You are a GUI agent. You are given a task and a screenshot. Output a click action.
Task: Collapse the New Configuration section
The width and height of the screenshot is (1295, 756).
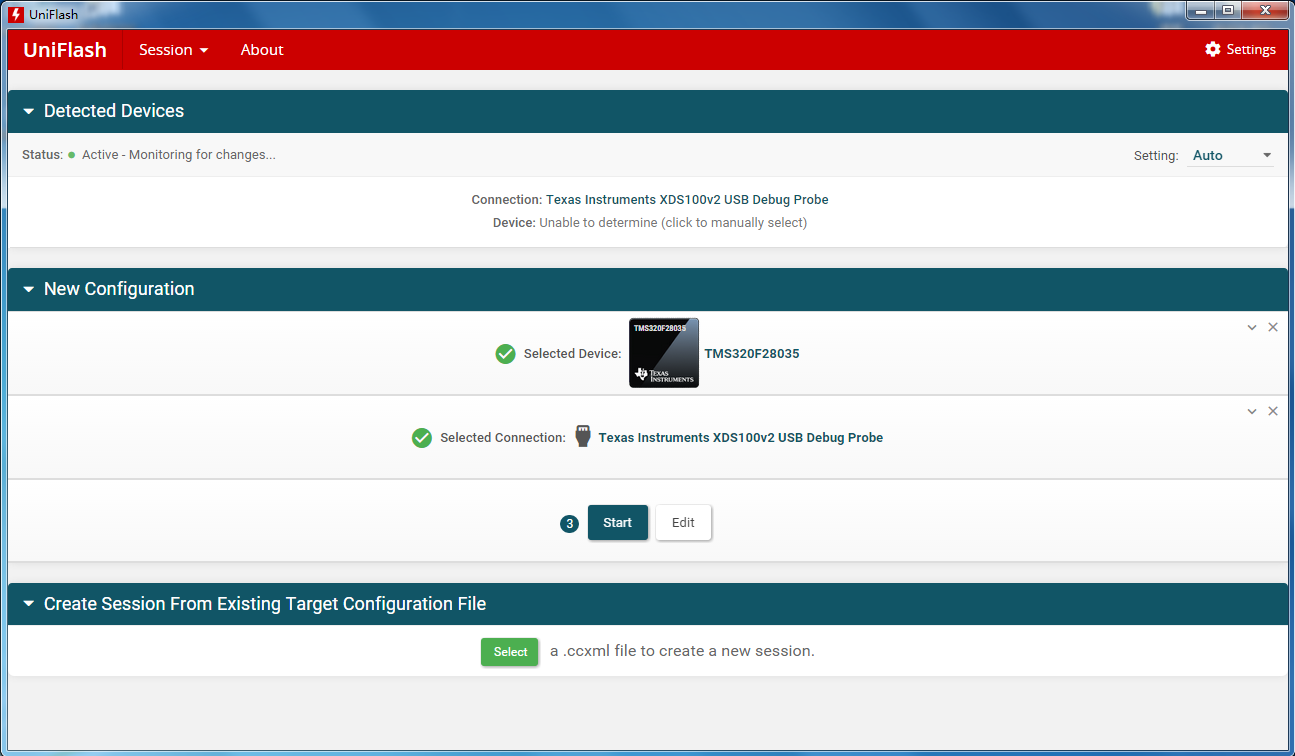(29, 290)
